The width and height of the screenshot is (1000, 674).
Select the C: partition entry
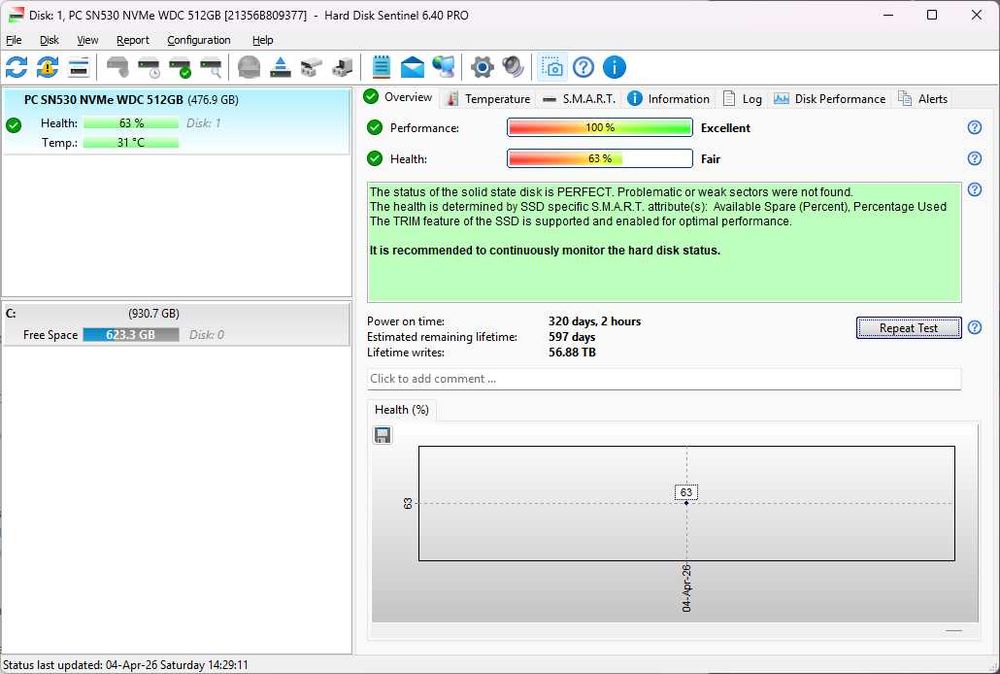coord(176,324)
